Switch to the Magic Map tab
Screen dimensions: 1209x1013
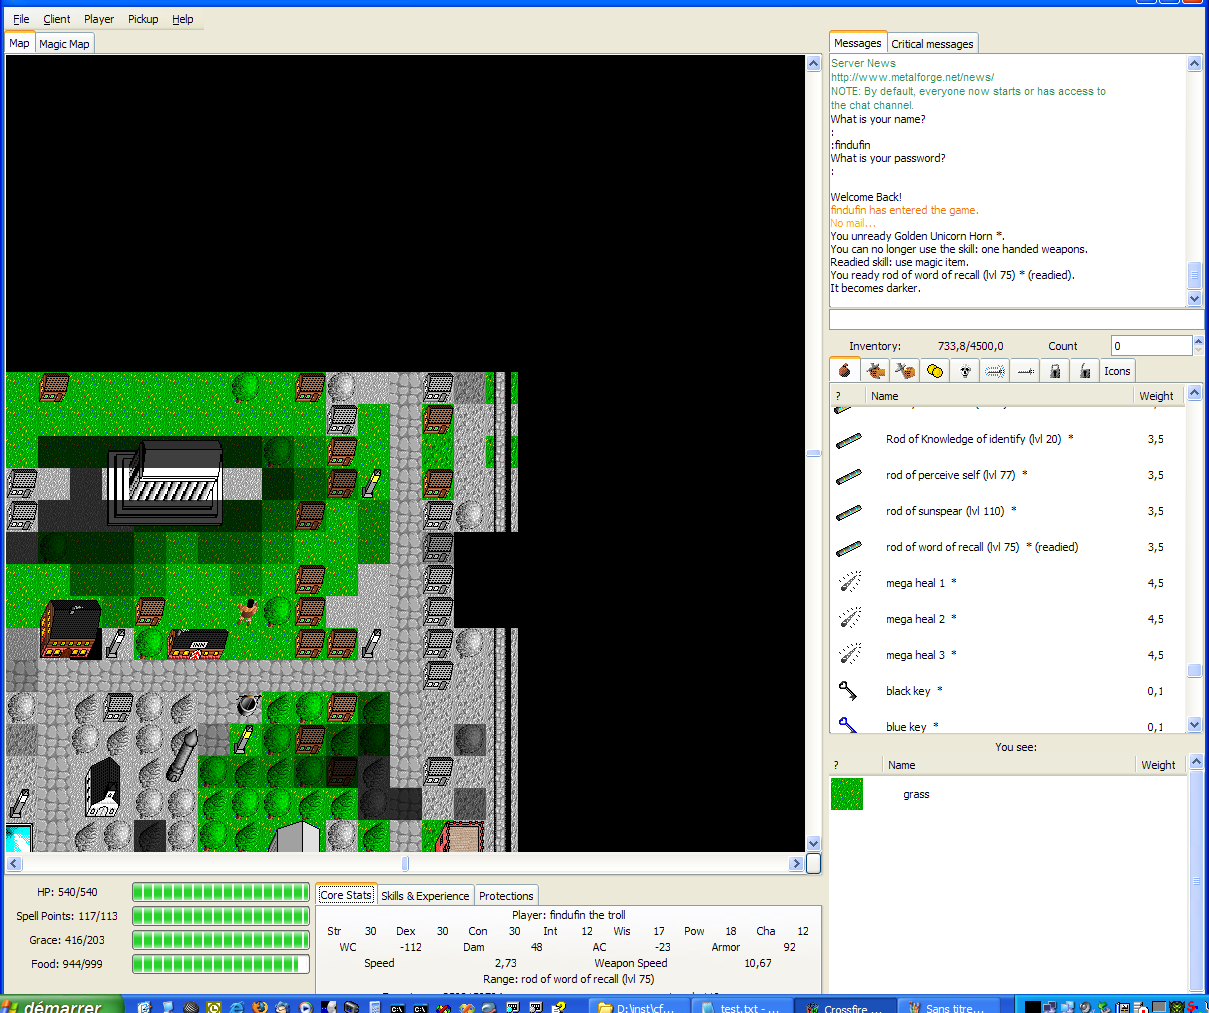pos(64,44)
